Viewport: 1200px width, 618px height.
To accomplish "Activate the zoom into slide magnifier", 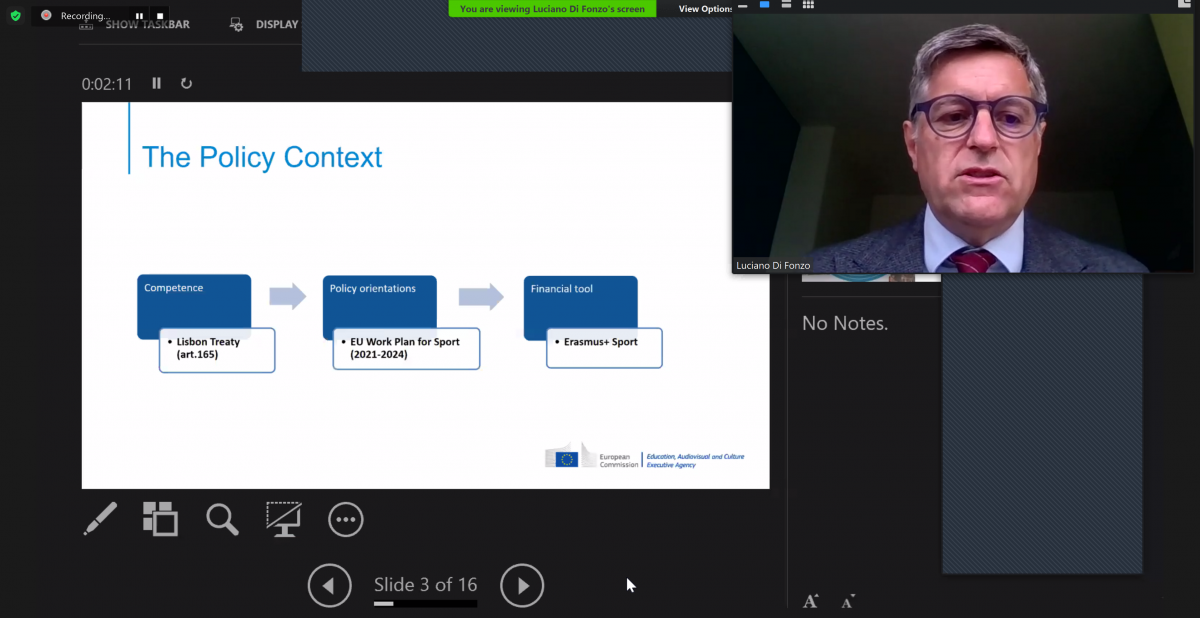I will click(222, 519).
